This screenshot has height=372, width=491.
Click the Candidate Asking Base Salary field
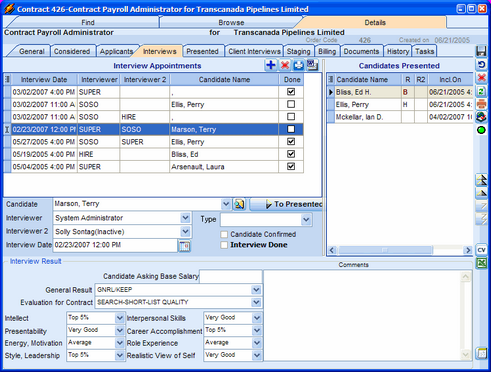pyautogui.click(x=231, y=276)
